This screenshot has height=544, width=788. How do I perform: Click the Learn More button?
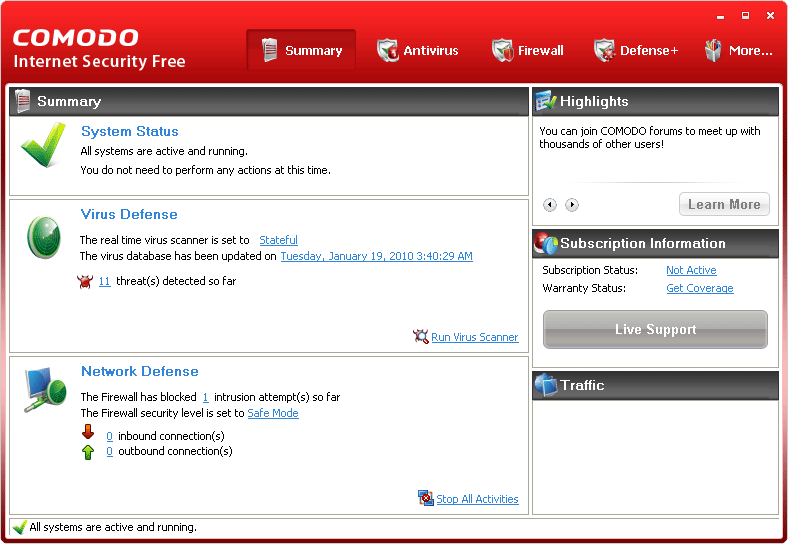point(724,204)
